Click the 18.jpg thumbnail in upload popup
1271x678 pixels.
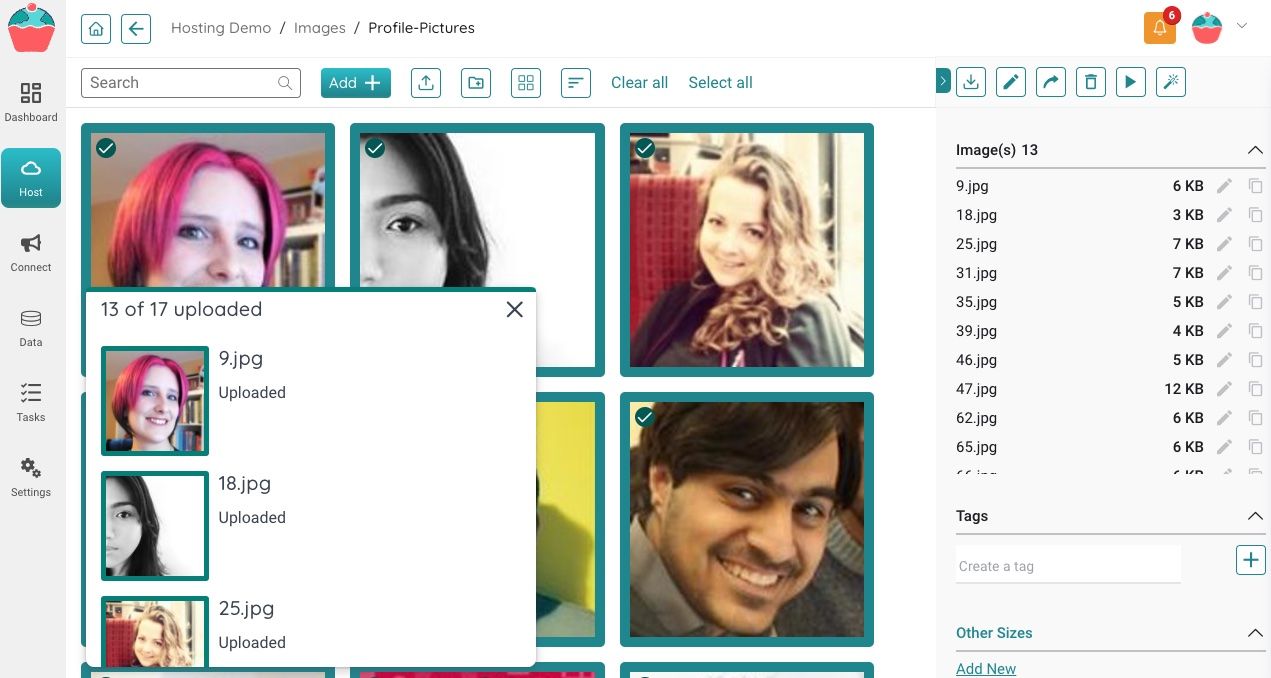[155, 526]
